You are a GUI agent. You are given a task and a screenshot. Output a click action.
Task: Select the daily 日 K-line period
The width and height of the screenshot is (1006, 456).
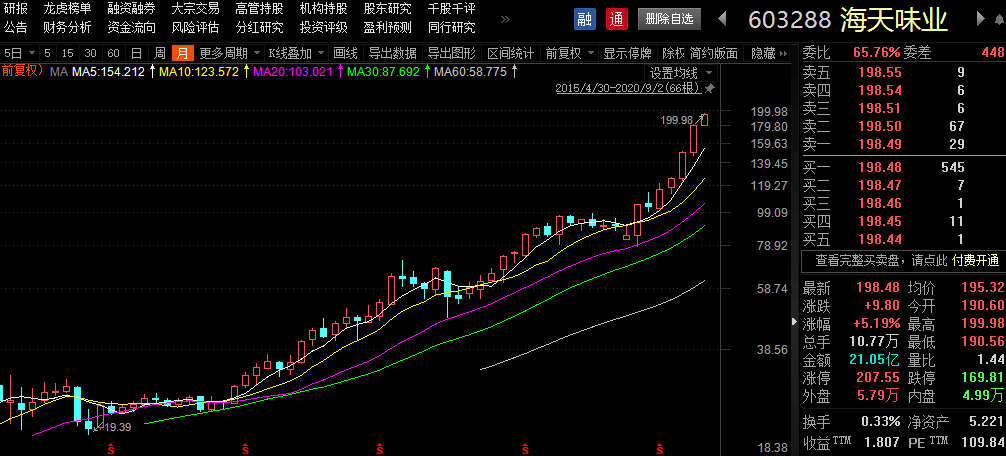point(136,53)
